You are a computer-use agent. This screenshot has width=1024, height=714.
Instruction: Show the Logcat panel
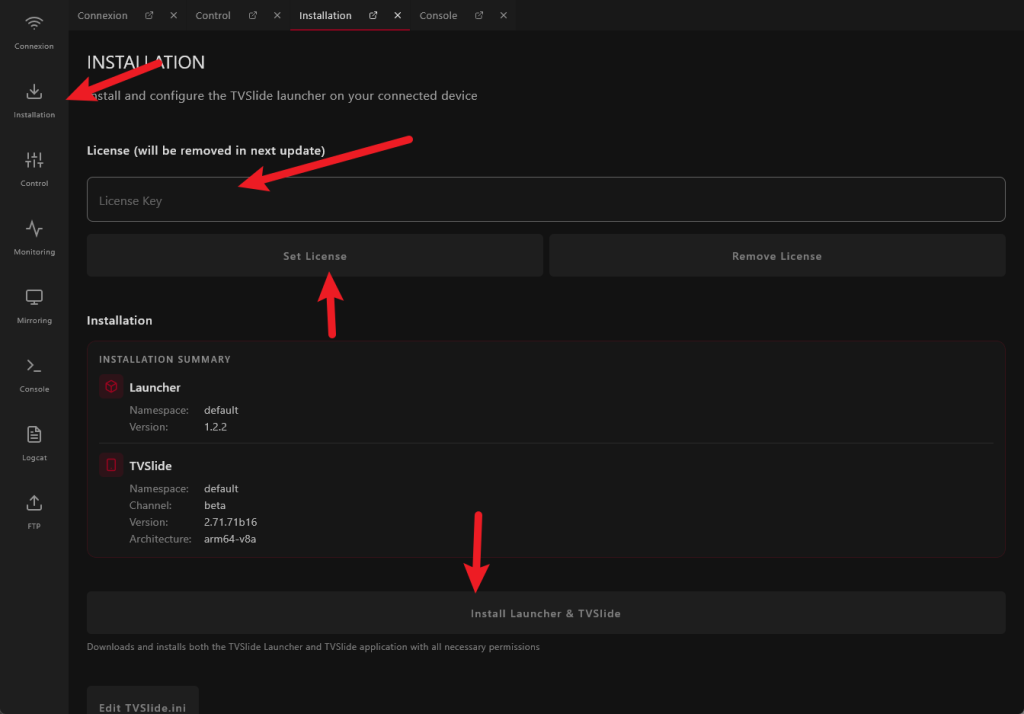[x=34, y=441]
